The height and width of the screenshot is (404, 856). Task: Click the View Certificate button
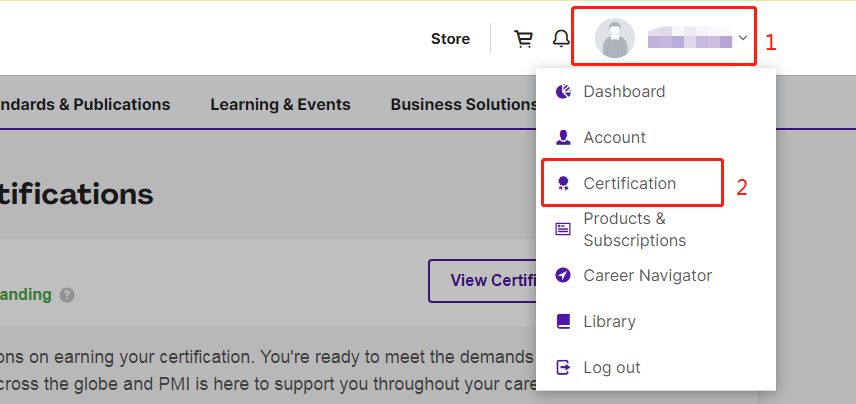tap(483, 281)
